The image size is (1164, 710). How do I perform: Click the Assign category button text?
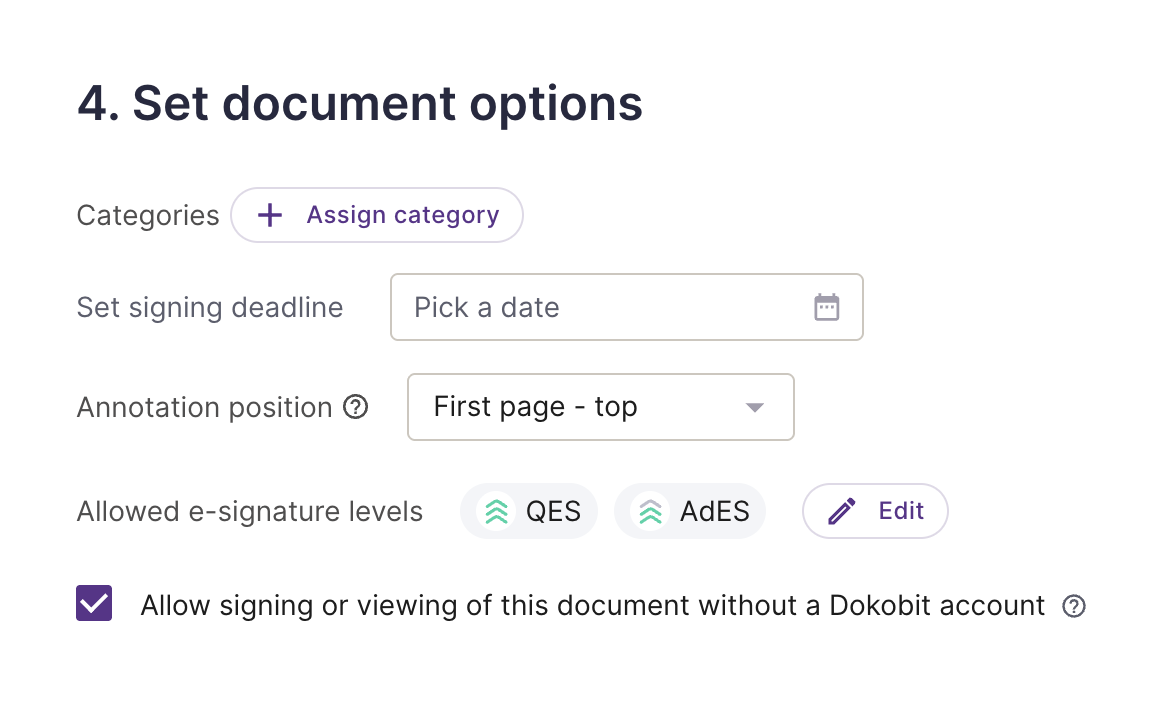(402, 215)
